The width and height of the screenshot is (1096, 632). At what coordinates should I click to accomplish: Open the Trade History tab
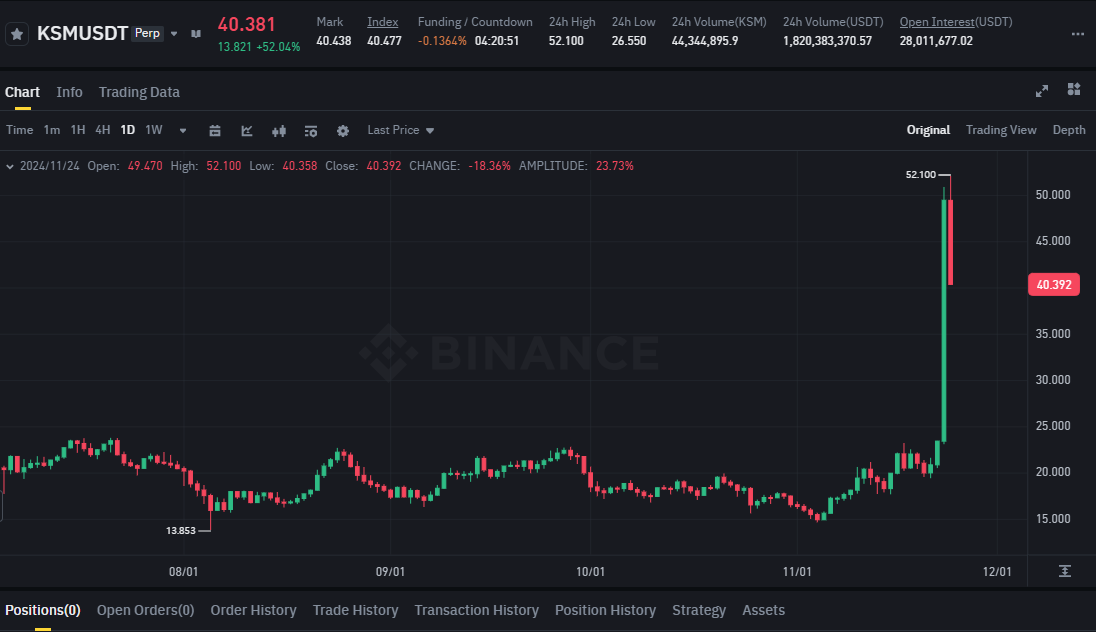(355, 610)
